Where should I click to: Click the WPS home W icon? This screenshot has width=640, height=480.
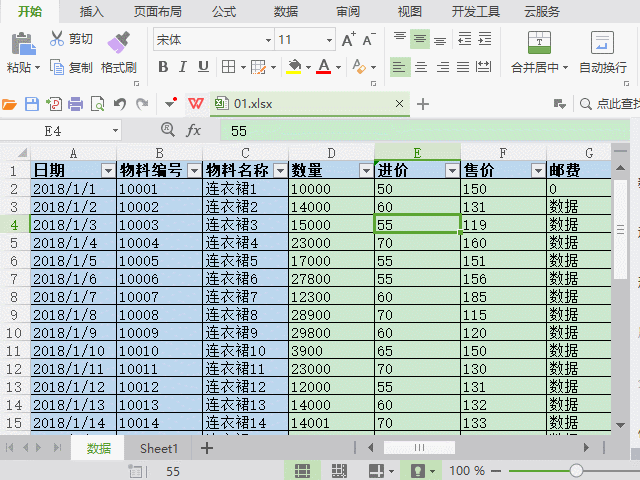(x=196, y=104)
